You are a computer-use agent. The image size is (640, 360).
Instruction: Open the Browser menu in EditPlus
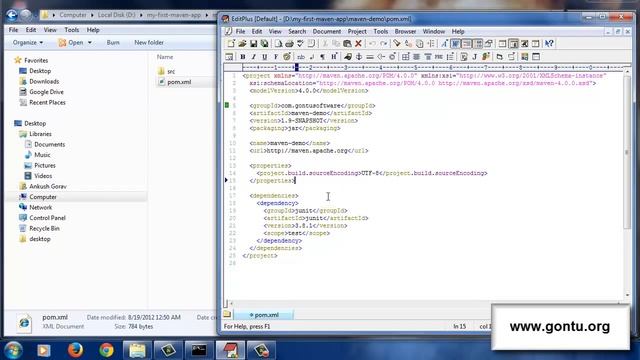tap(405, 31)
